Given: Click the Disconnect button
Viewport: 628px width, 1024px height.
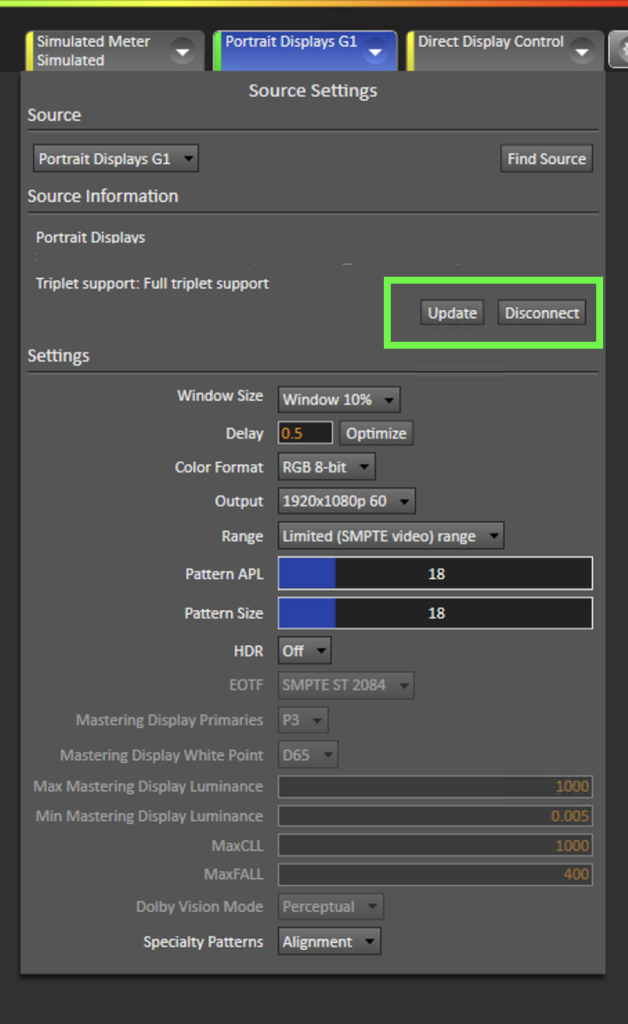Looking at the screenshot, I should click(x=542, y=313).
